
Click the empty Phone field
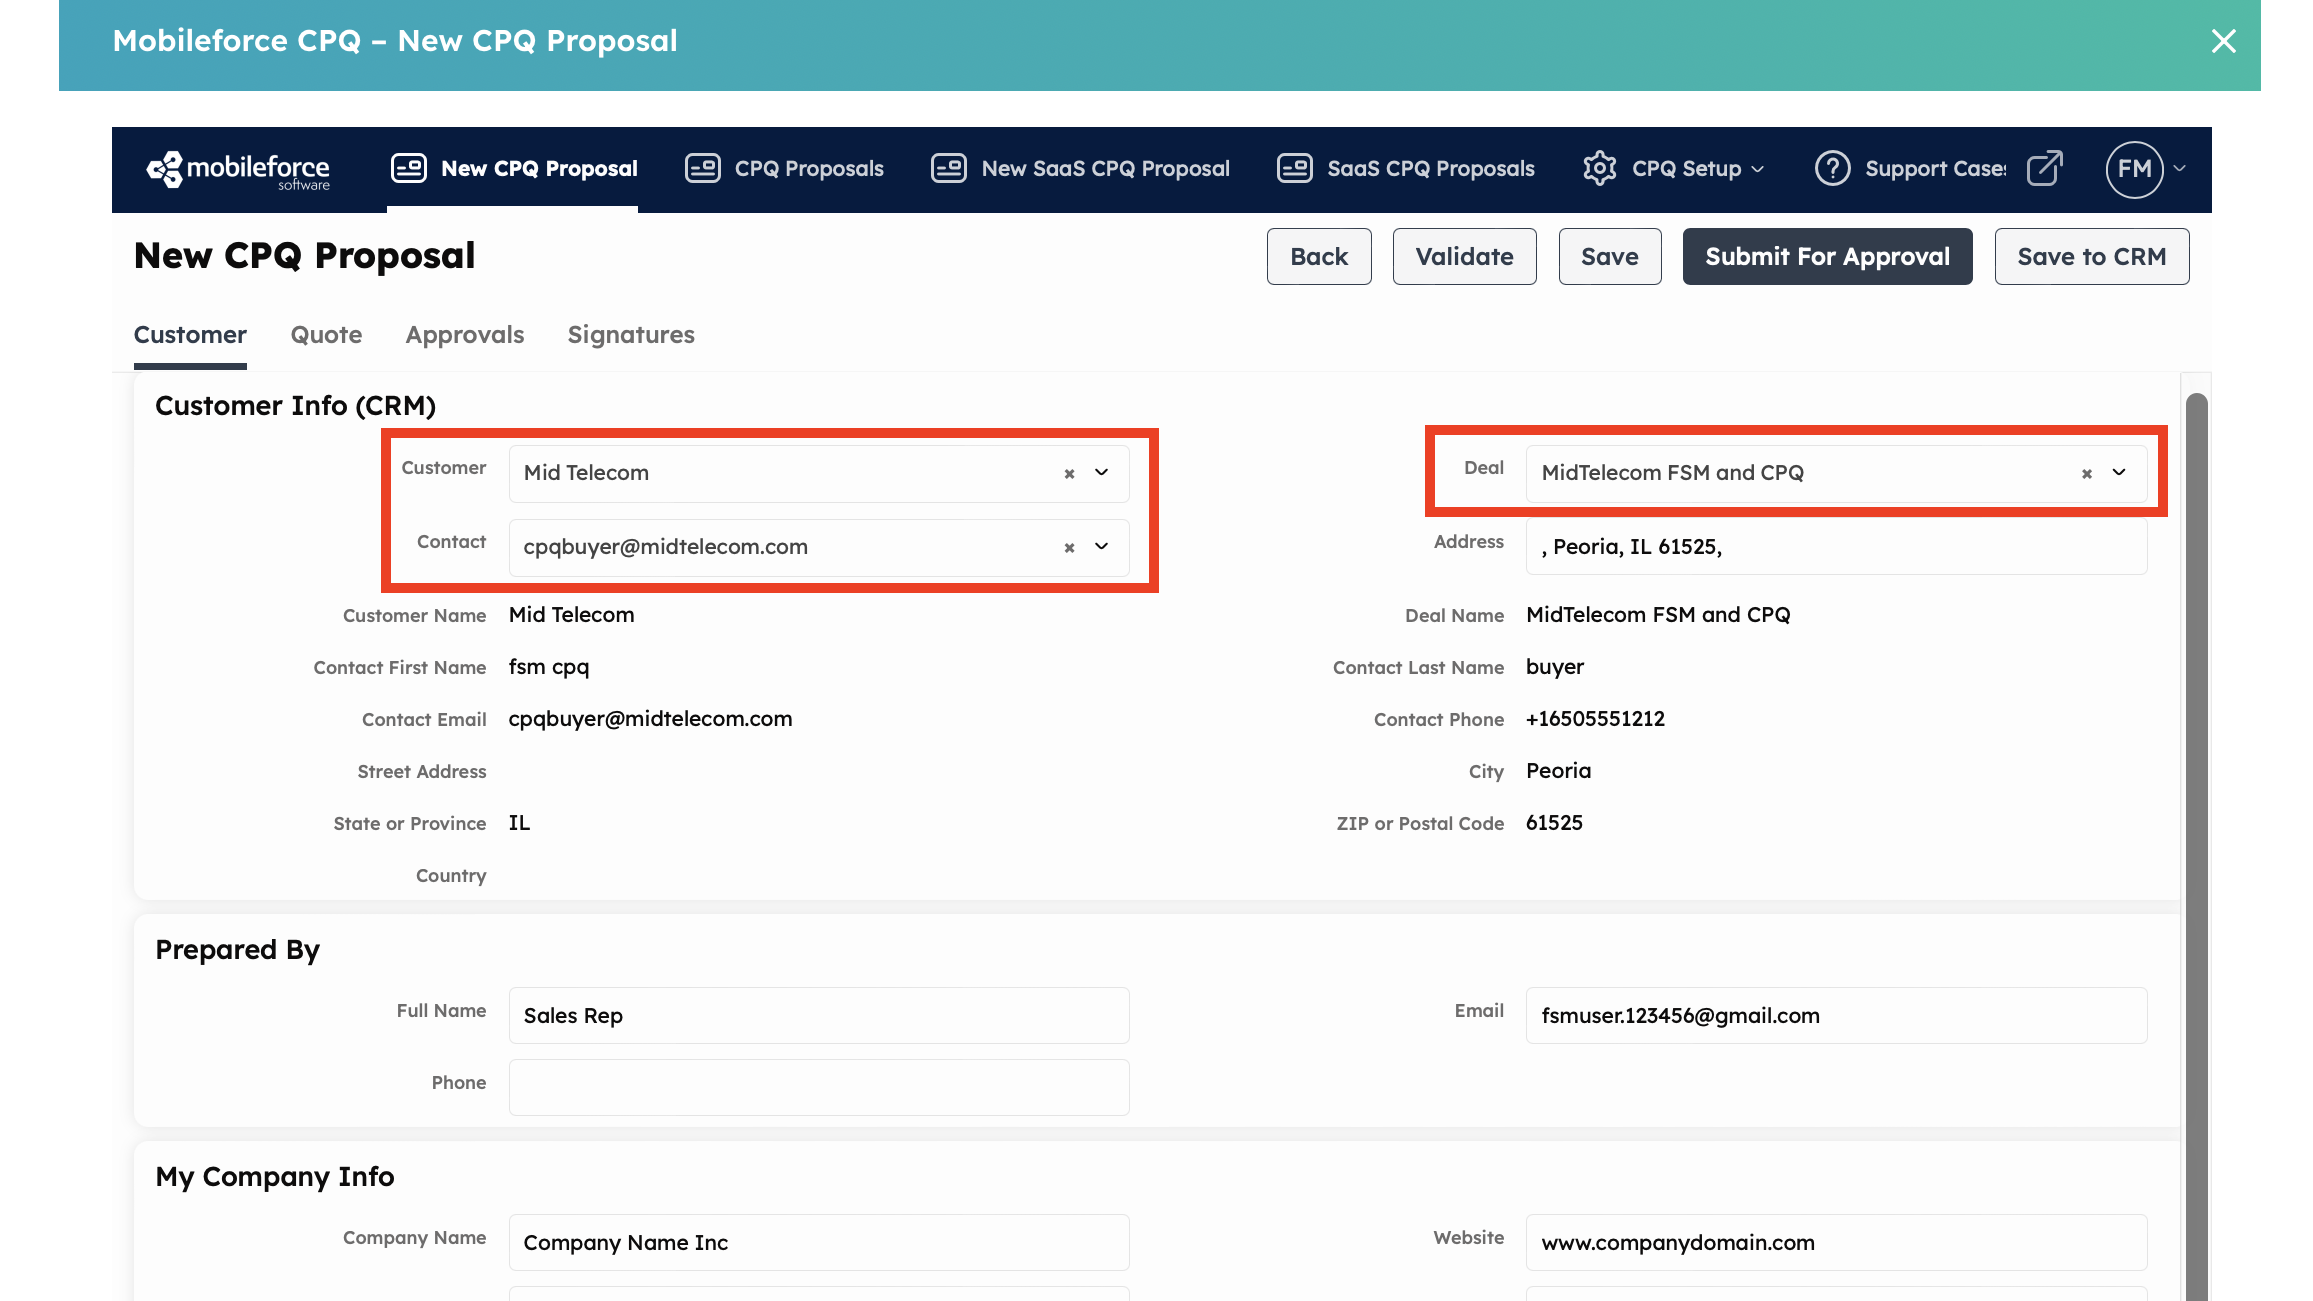[x=818, y=1088]
